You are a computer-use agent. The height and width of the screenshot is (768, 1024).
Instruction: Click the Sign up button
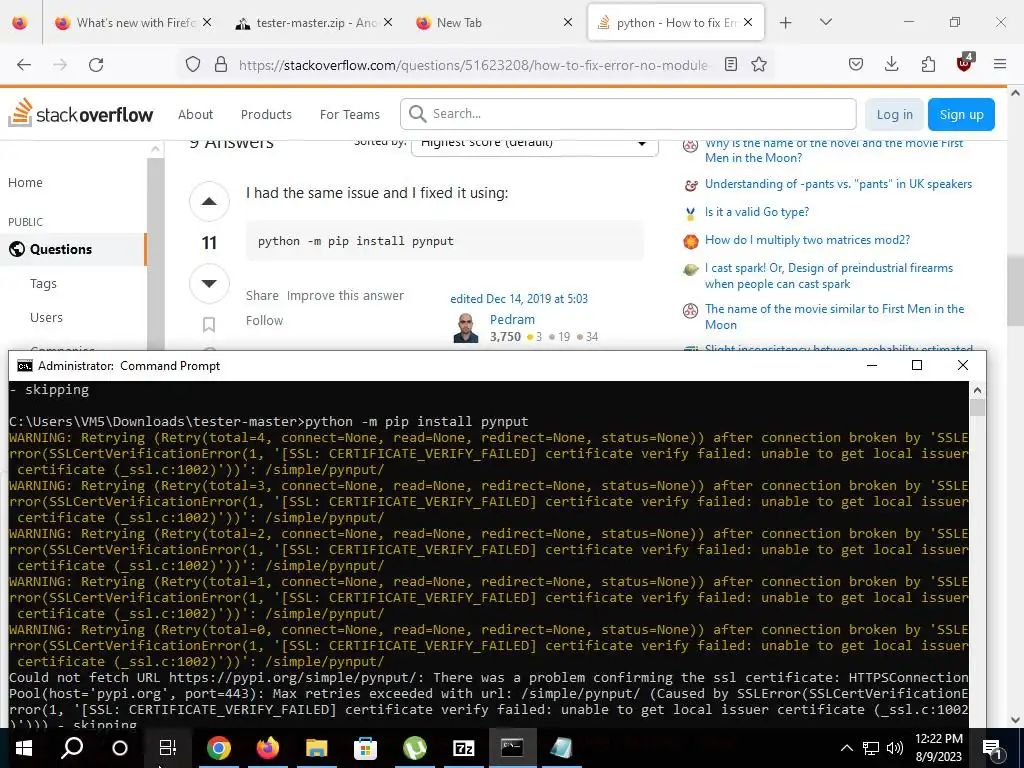961,114
